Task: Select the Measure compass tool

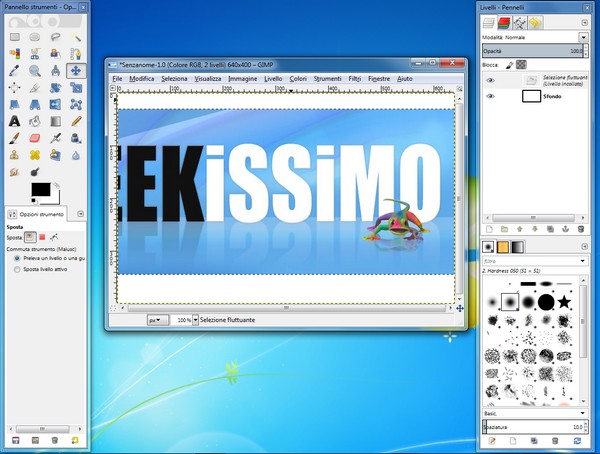Action: [x=55, y=71]
